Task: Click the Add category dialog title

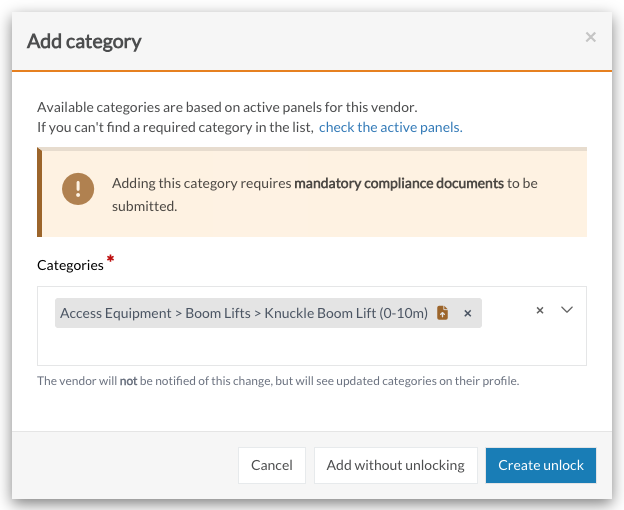Action: [84, 41]
